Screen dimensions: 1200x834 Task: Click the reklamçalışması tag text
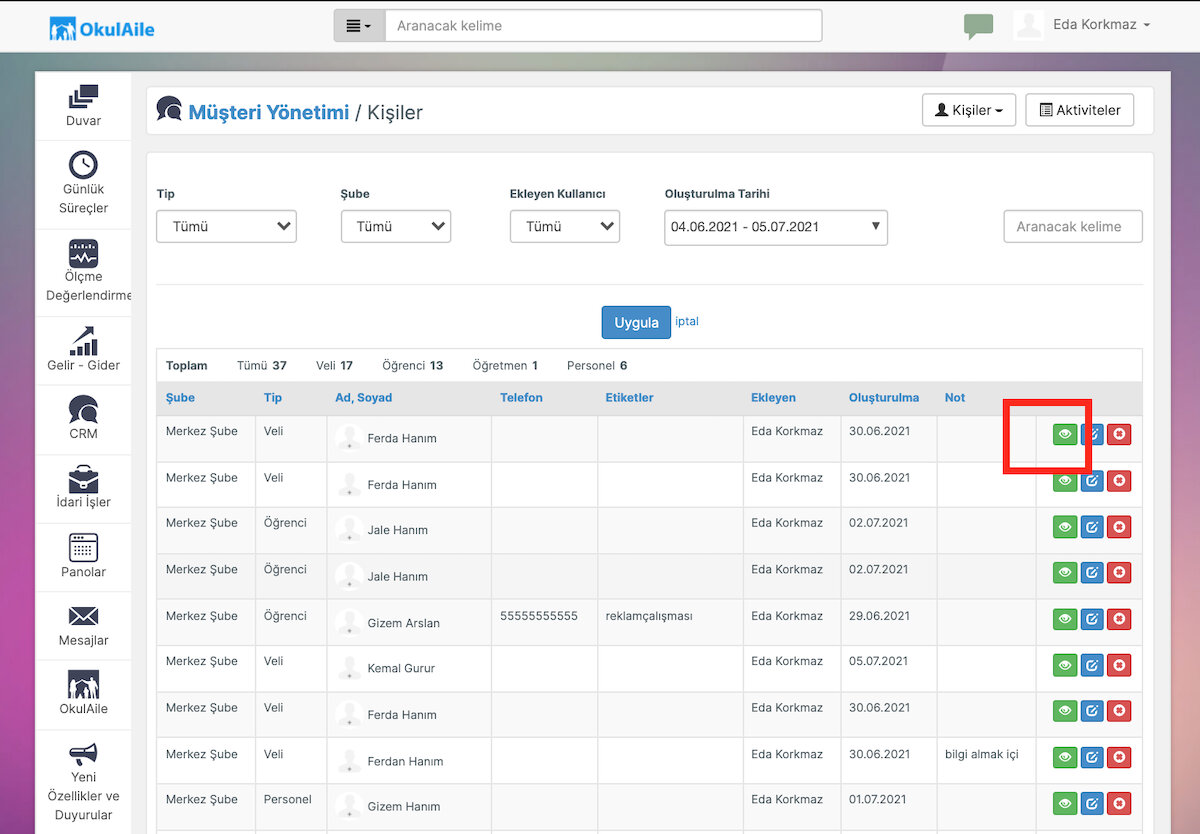(649, 616)
